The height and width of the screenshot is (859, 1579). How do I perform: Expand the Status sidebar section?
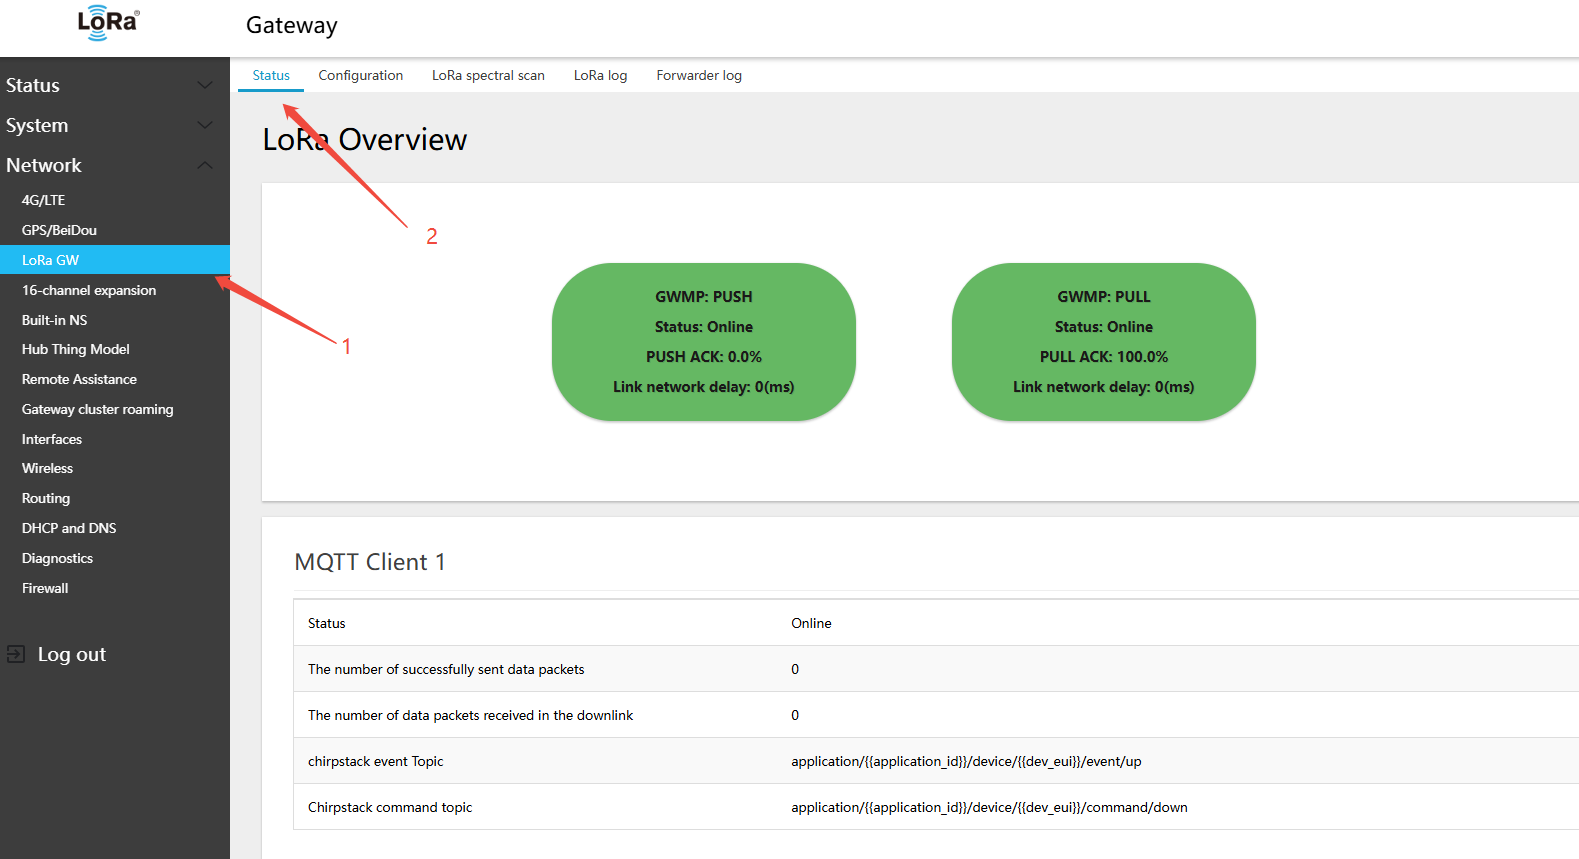point(110,86)
